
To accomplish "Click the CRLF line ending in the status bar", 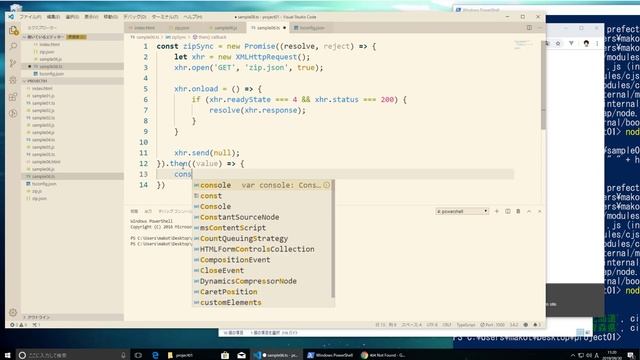I will [x=447, y=325].
